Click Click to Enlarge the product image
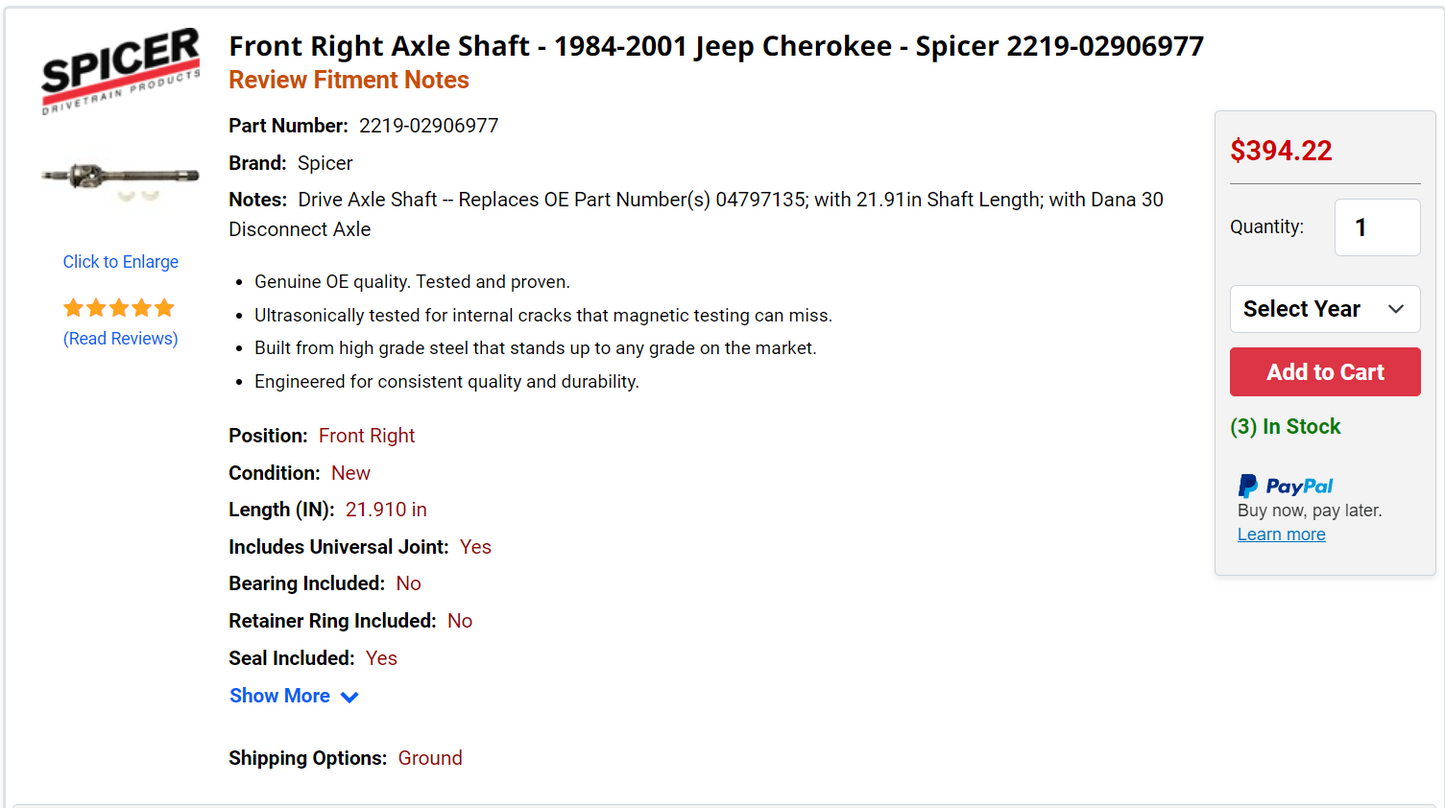The image size is (1445, 808). pos(120,261)
